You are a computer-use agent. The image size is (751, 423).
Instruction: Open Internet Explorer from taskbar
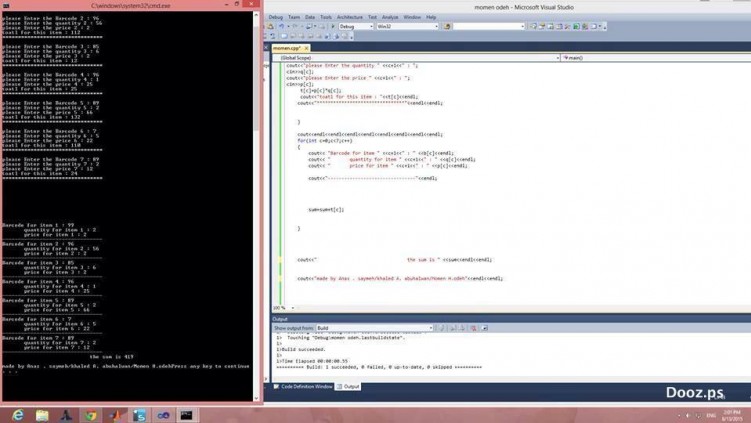click(18, 415)
